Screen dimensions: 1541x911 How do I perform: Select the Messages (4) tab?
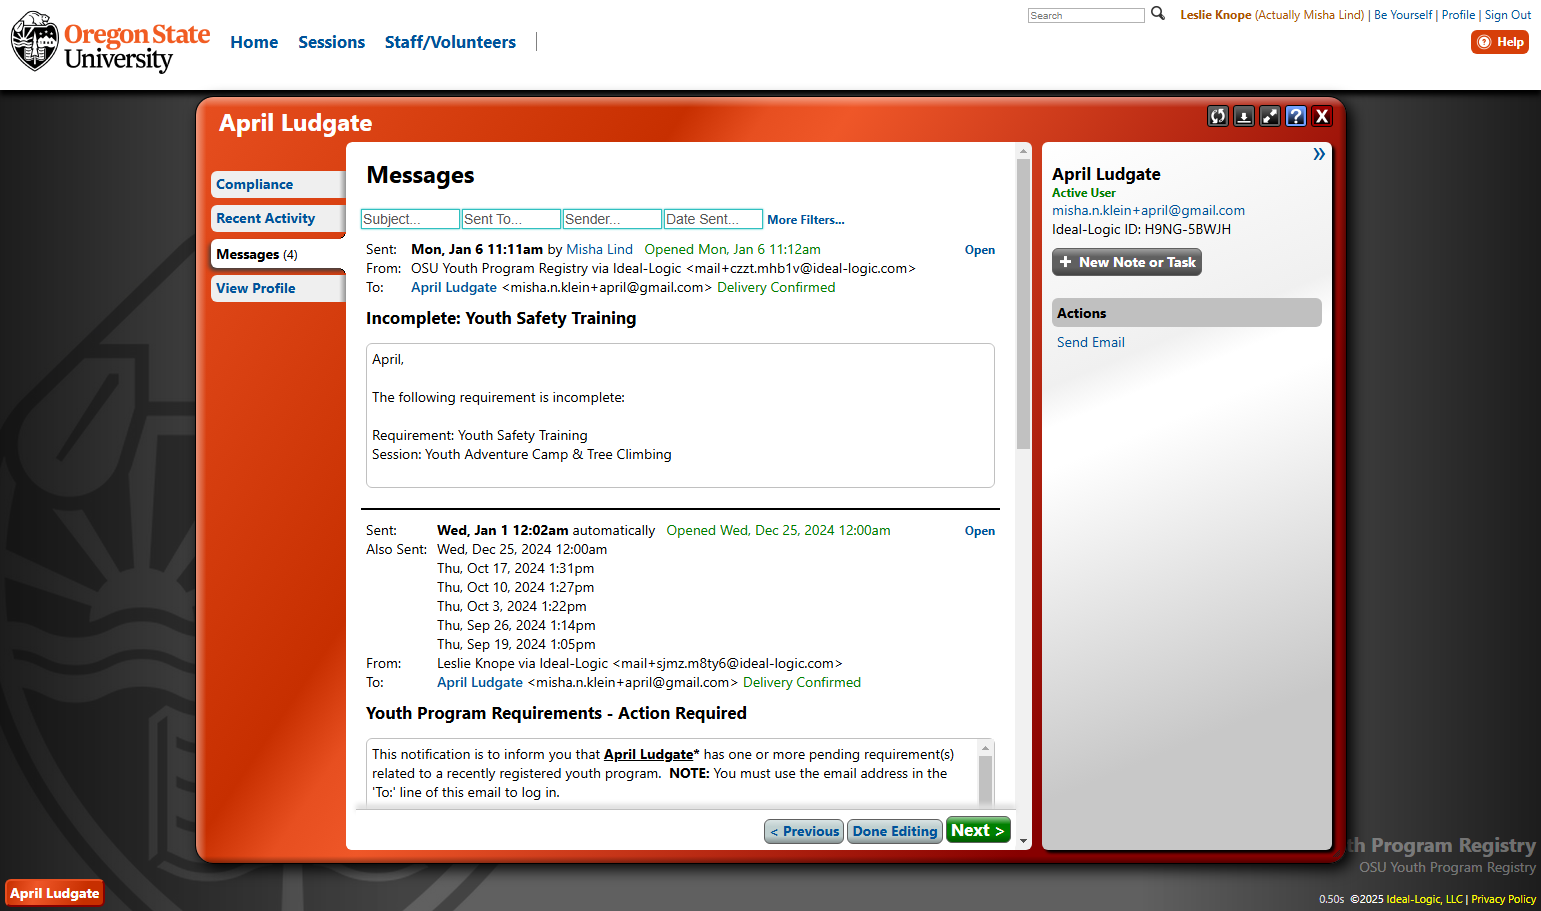tap(278, 254)
